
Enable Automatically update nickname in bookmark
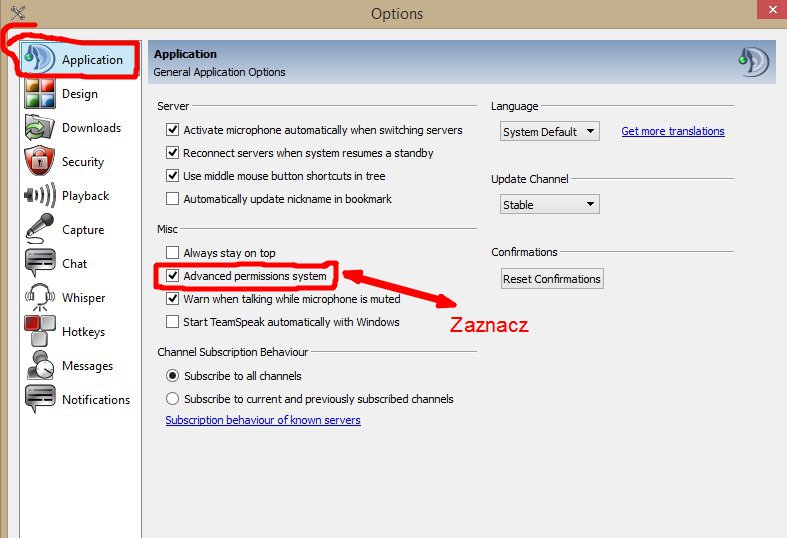coord(172,199)
